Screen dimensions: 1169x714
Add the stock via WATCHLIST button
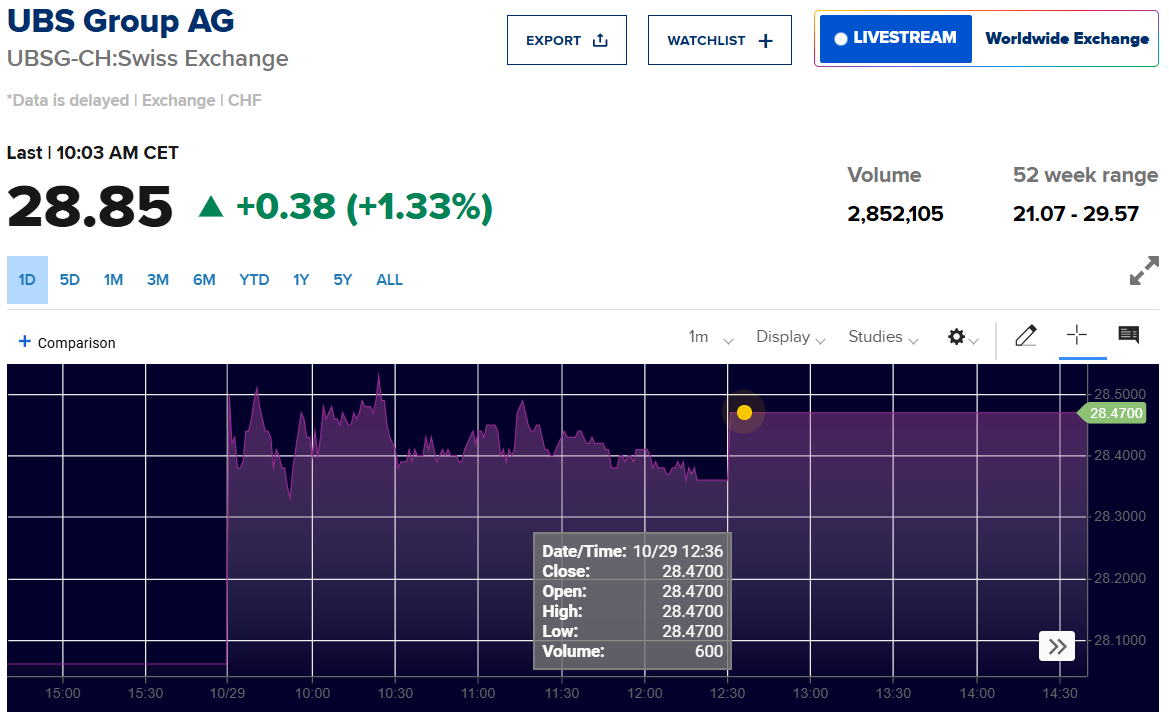click(719, 40)
